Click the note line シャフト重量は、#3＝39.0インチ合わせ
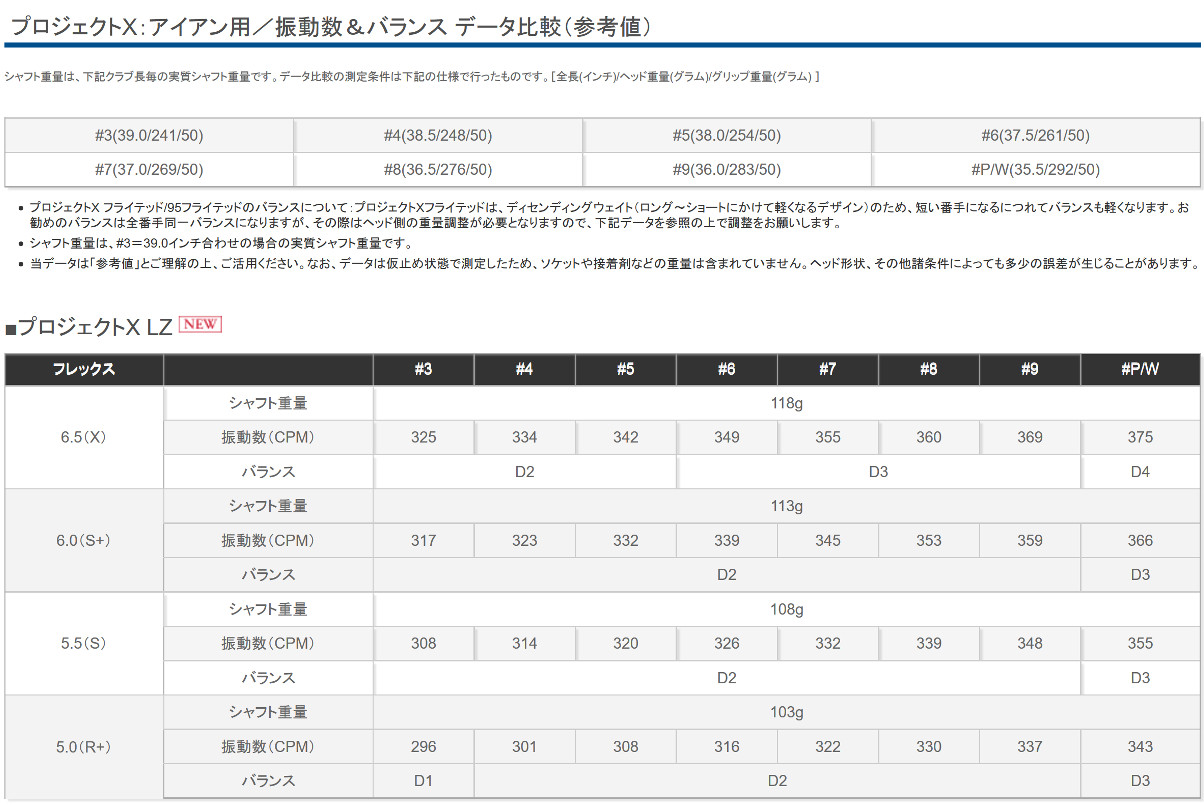The image size is (1204, 805). click(220, 243)
